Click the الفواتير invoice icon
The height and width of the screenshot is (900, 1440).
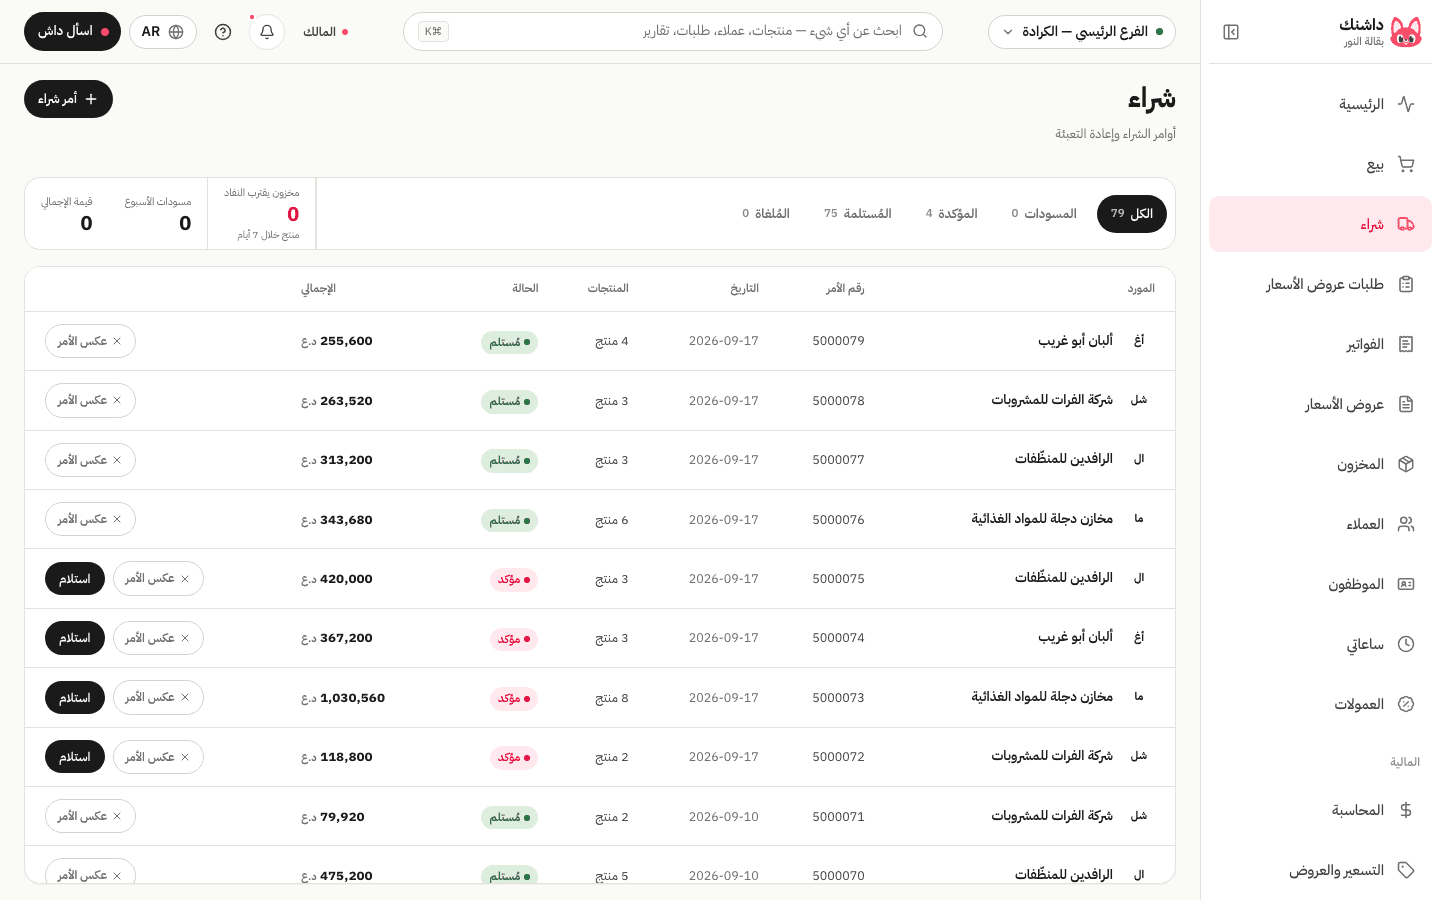[x=1406, y=344]
